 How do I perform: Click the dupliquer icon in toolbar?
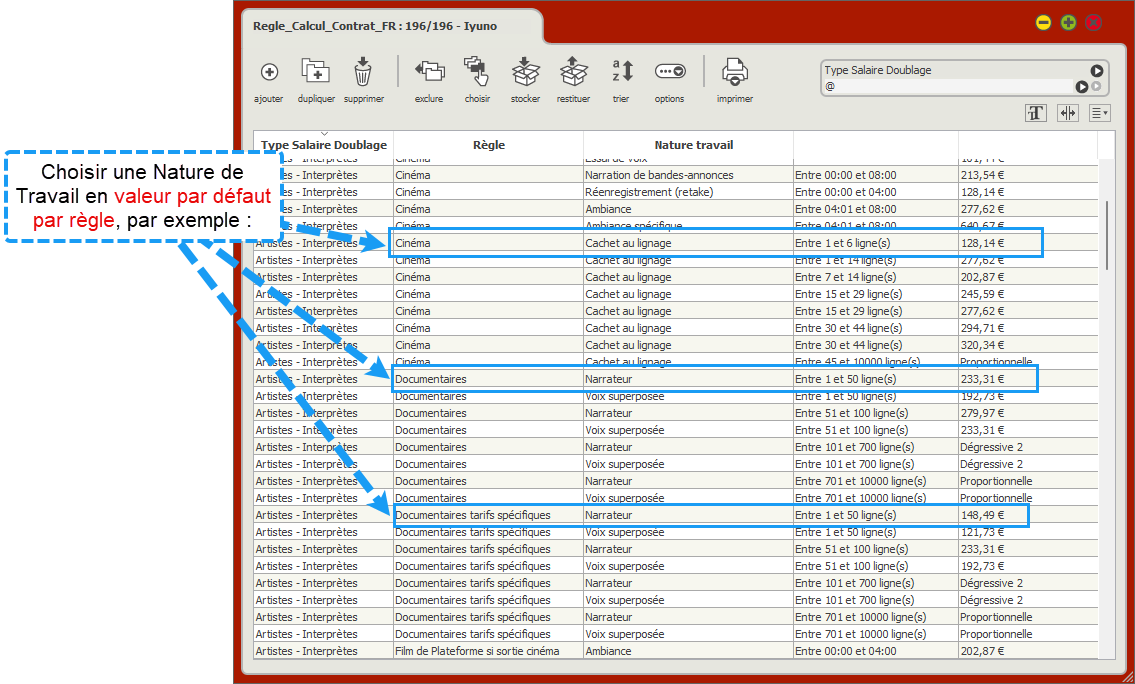click(316, 72)
